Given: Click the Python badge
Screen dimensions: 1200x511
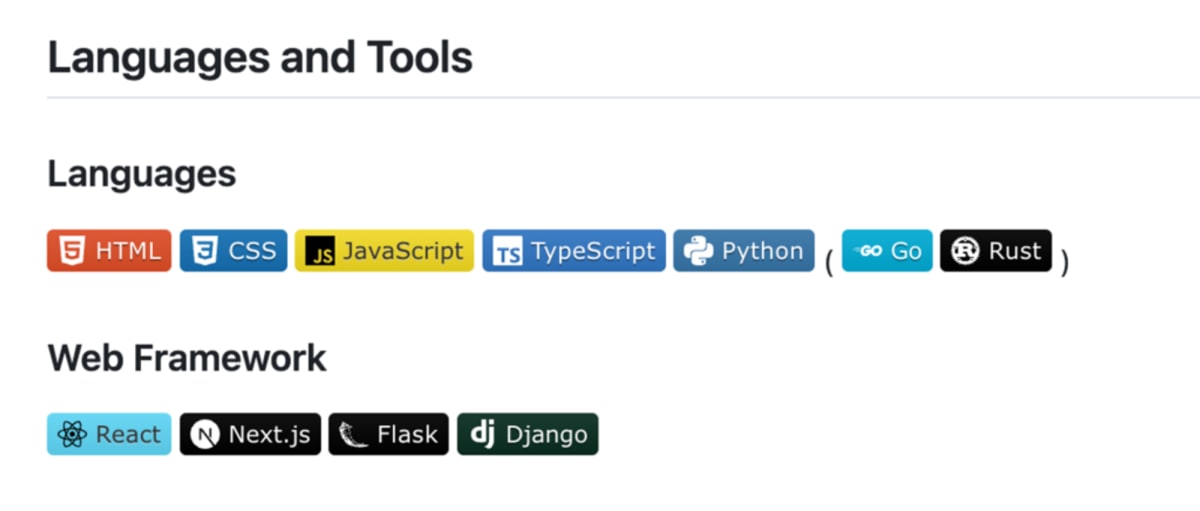Looking at the screenshot, I should [744, 251].
